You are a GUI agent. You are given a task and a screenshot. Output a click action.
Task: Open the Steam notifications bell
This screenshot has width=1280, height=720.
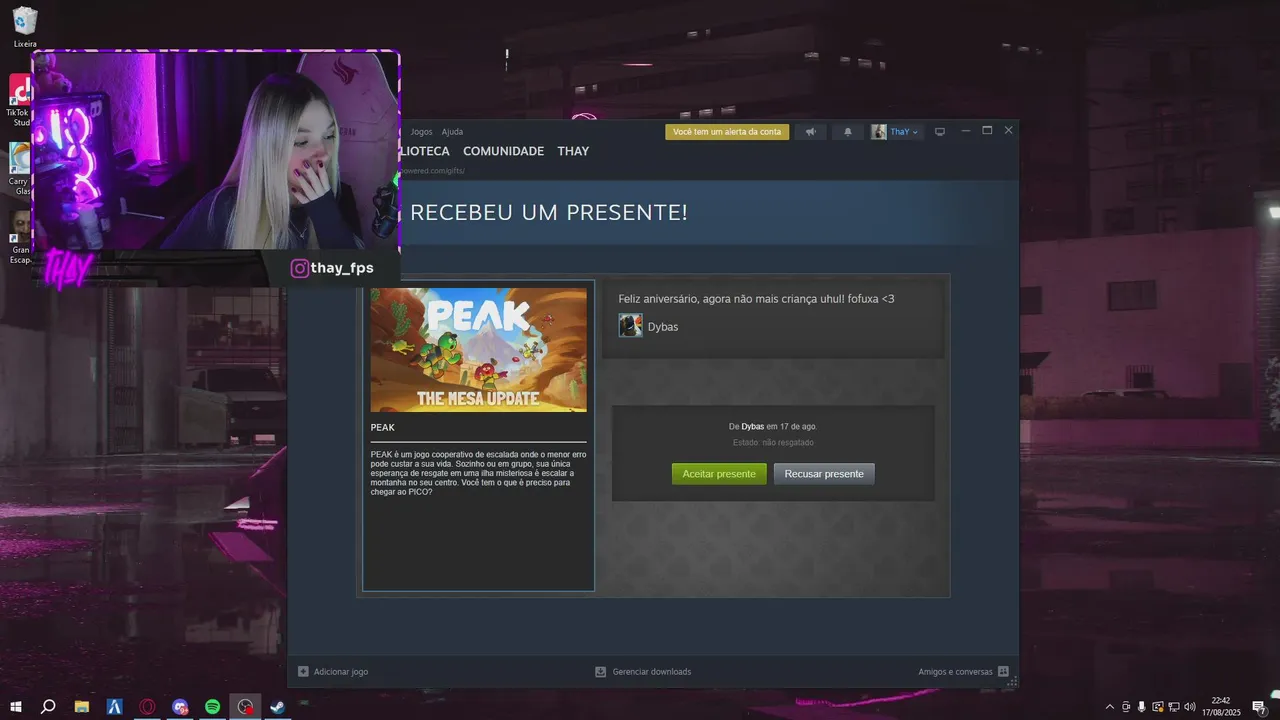click(848, 132)
